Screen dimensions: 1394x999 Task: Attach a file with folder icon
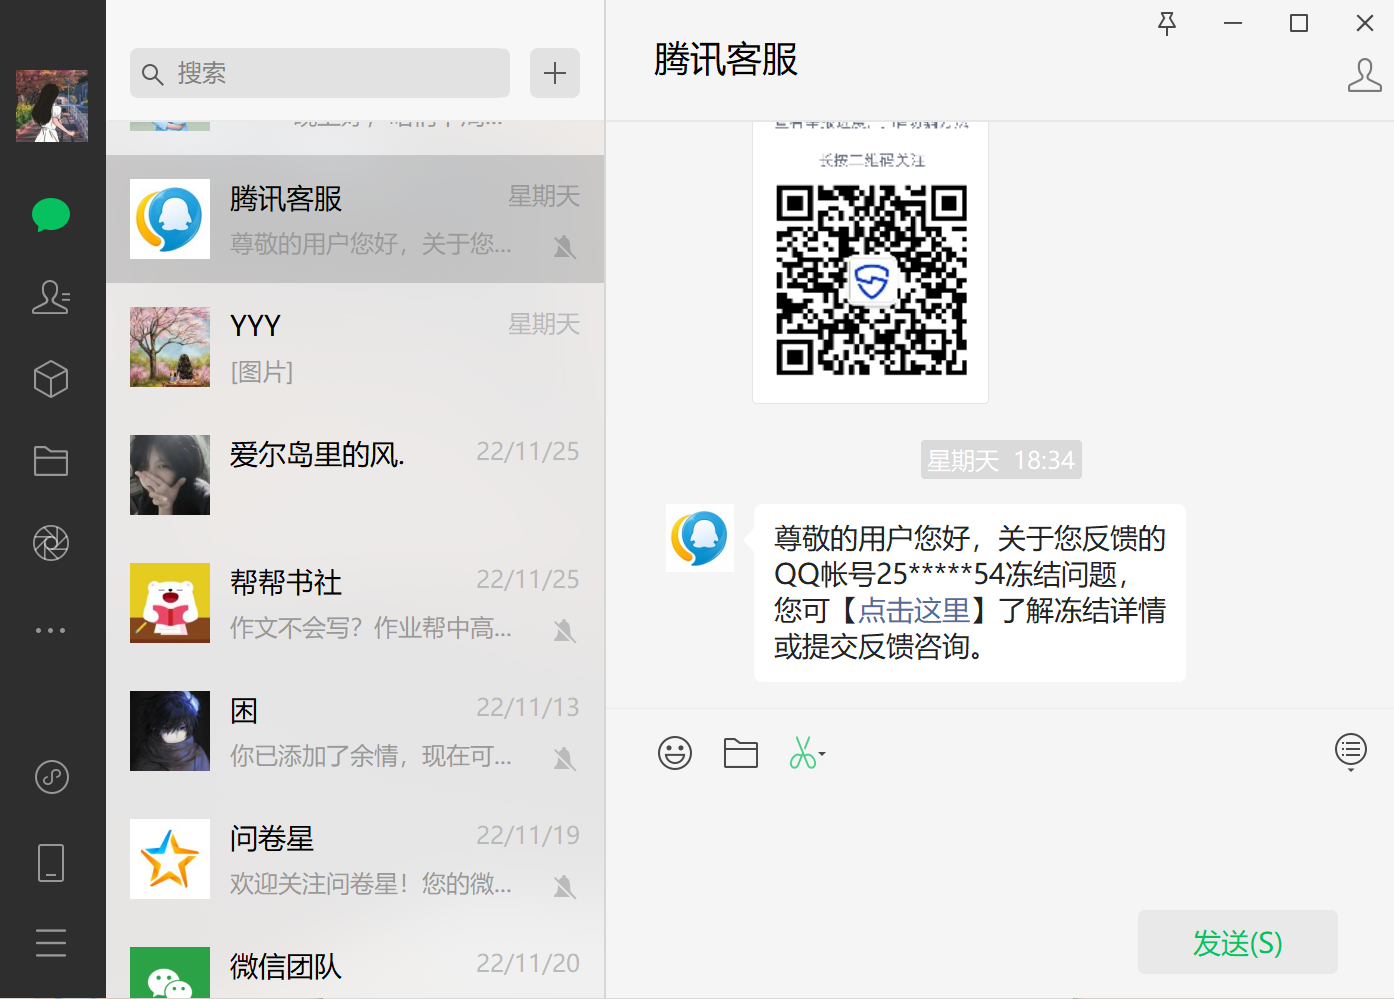[741, 753]
